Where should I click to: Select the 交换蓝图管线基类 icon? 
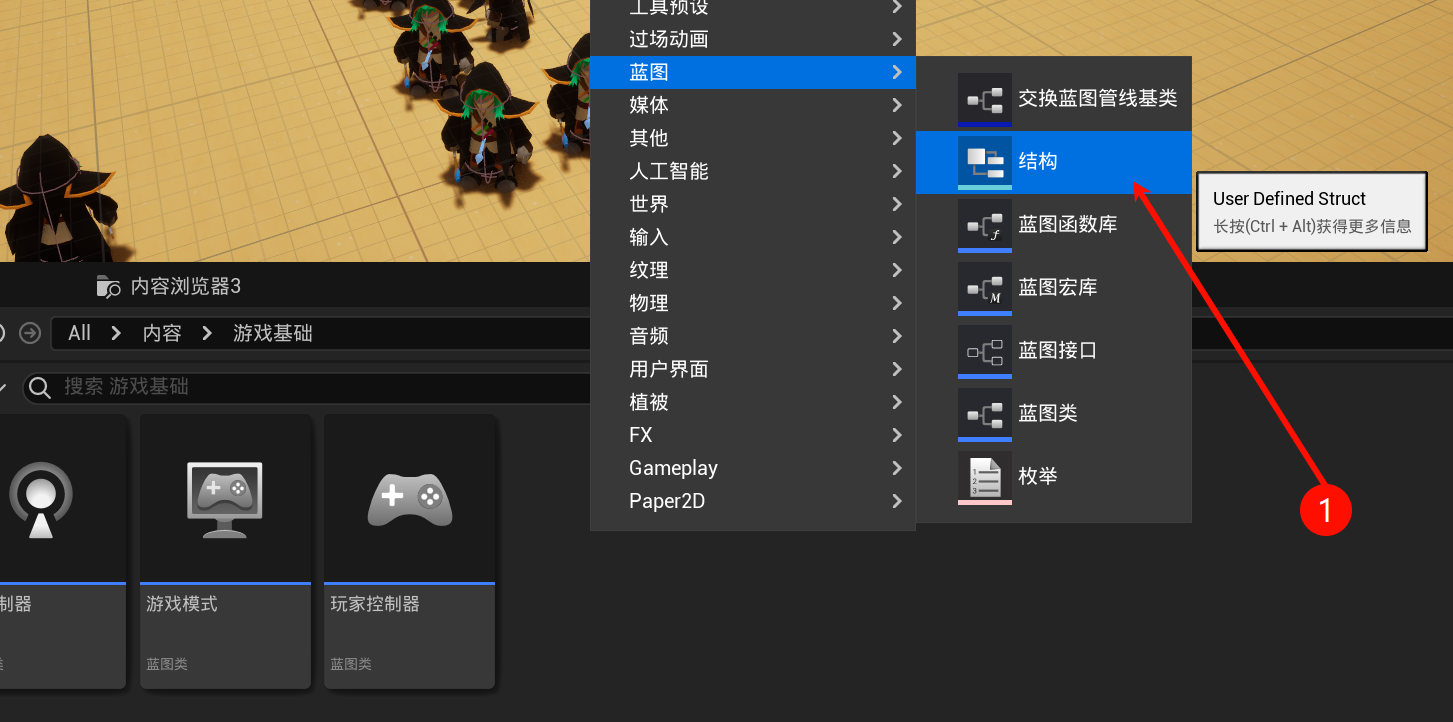click(x=984, y=99)
